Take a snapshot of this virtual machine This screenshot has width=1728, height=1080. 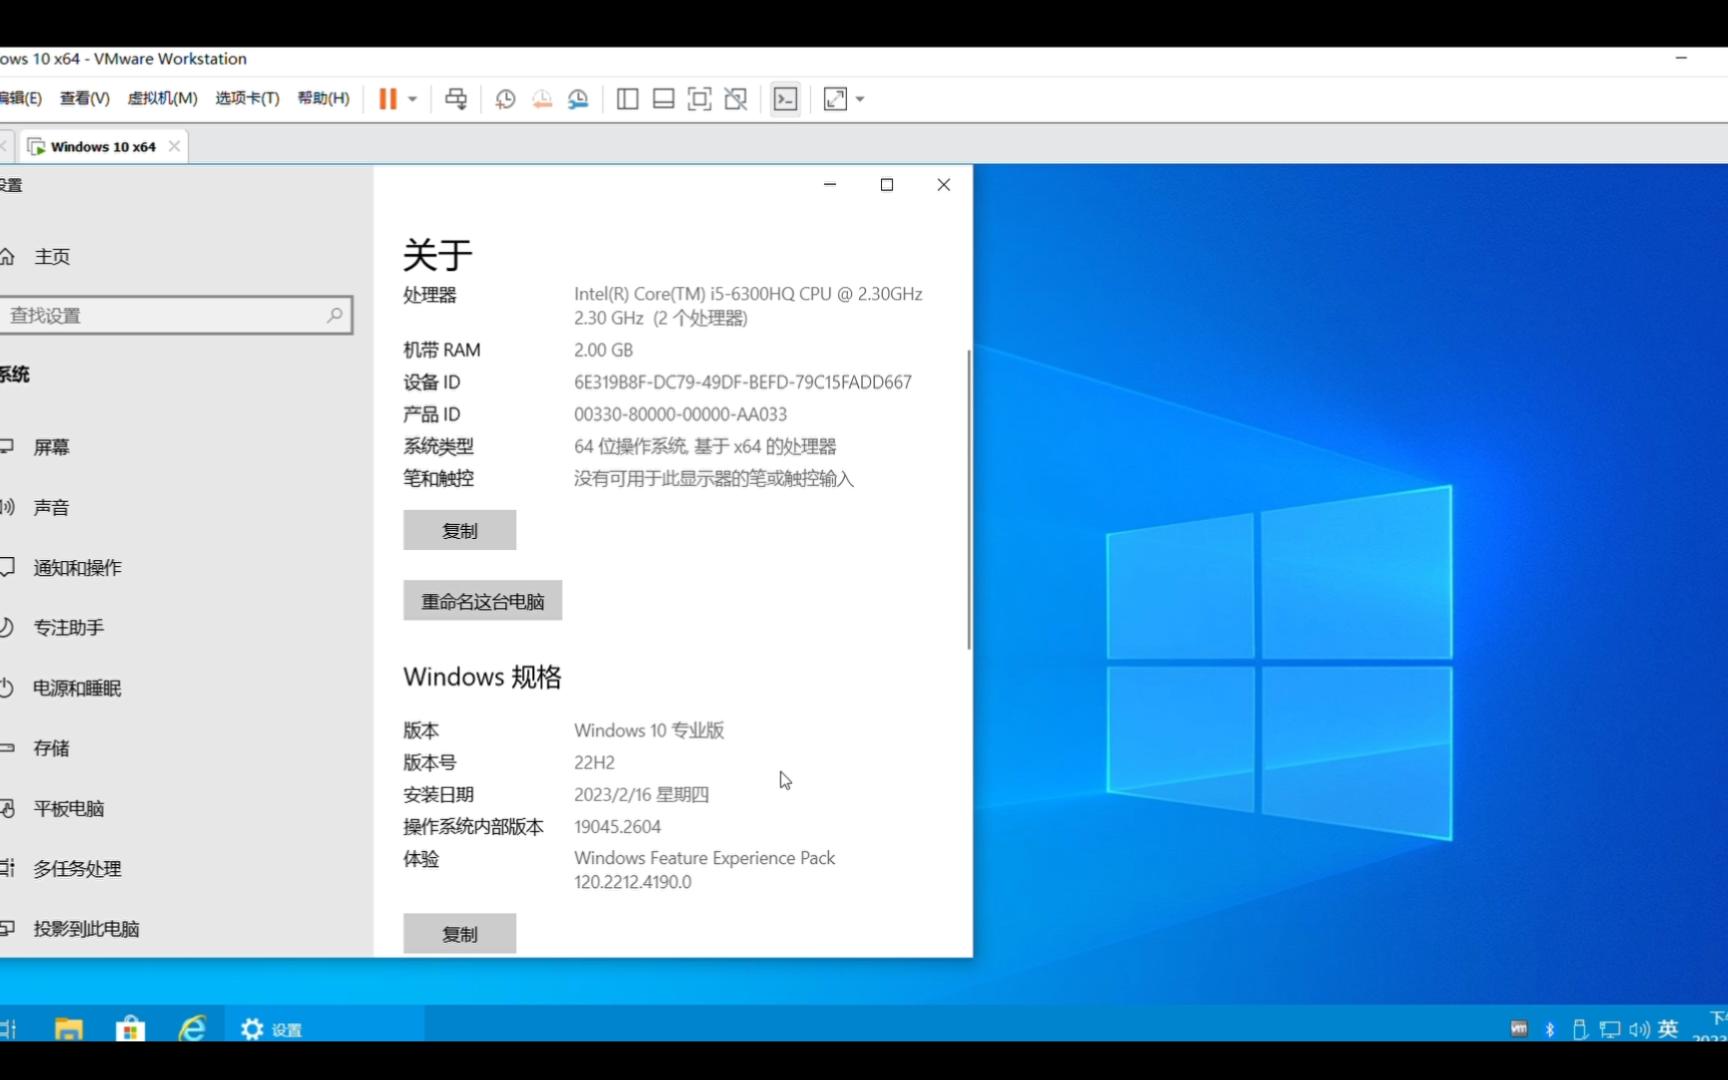point(505,99)
